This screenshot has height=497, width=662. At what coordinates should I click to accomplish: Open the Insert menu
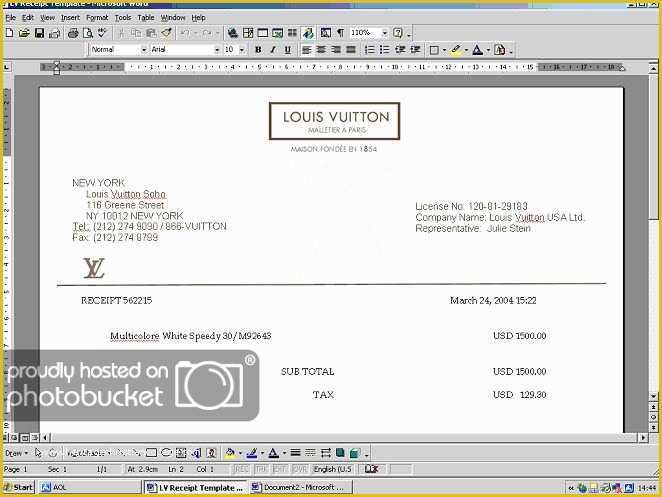point(70,18)
